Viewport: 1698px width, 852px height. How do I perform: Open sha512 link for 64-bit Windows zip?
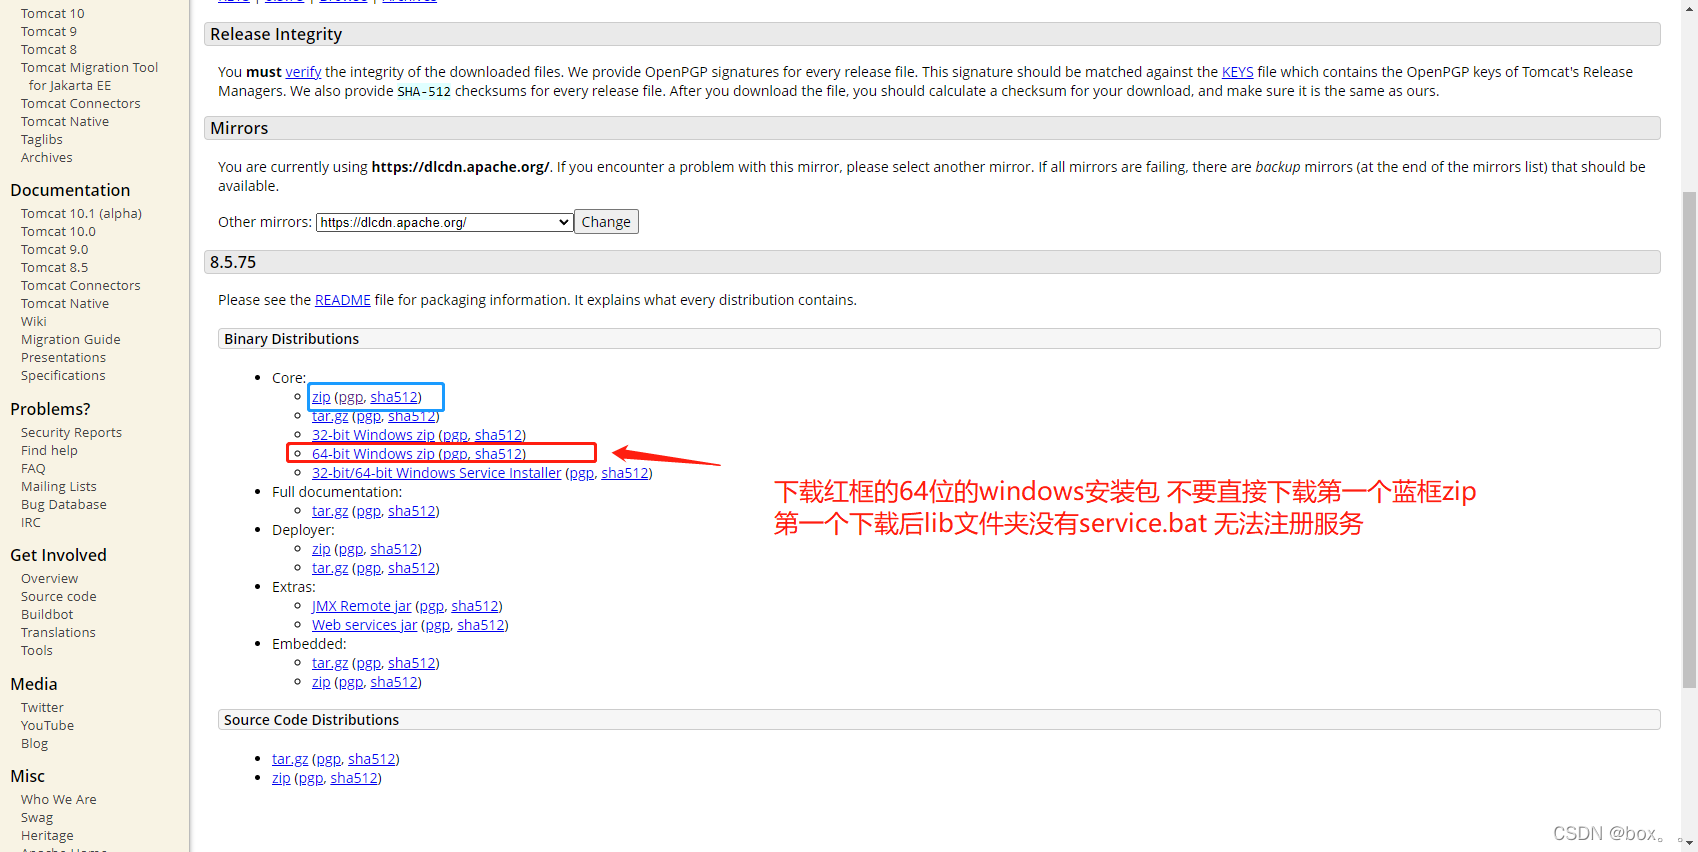pos(498,454)
